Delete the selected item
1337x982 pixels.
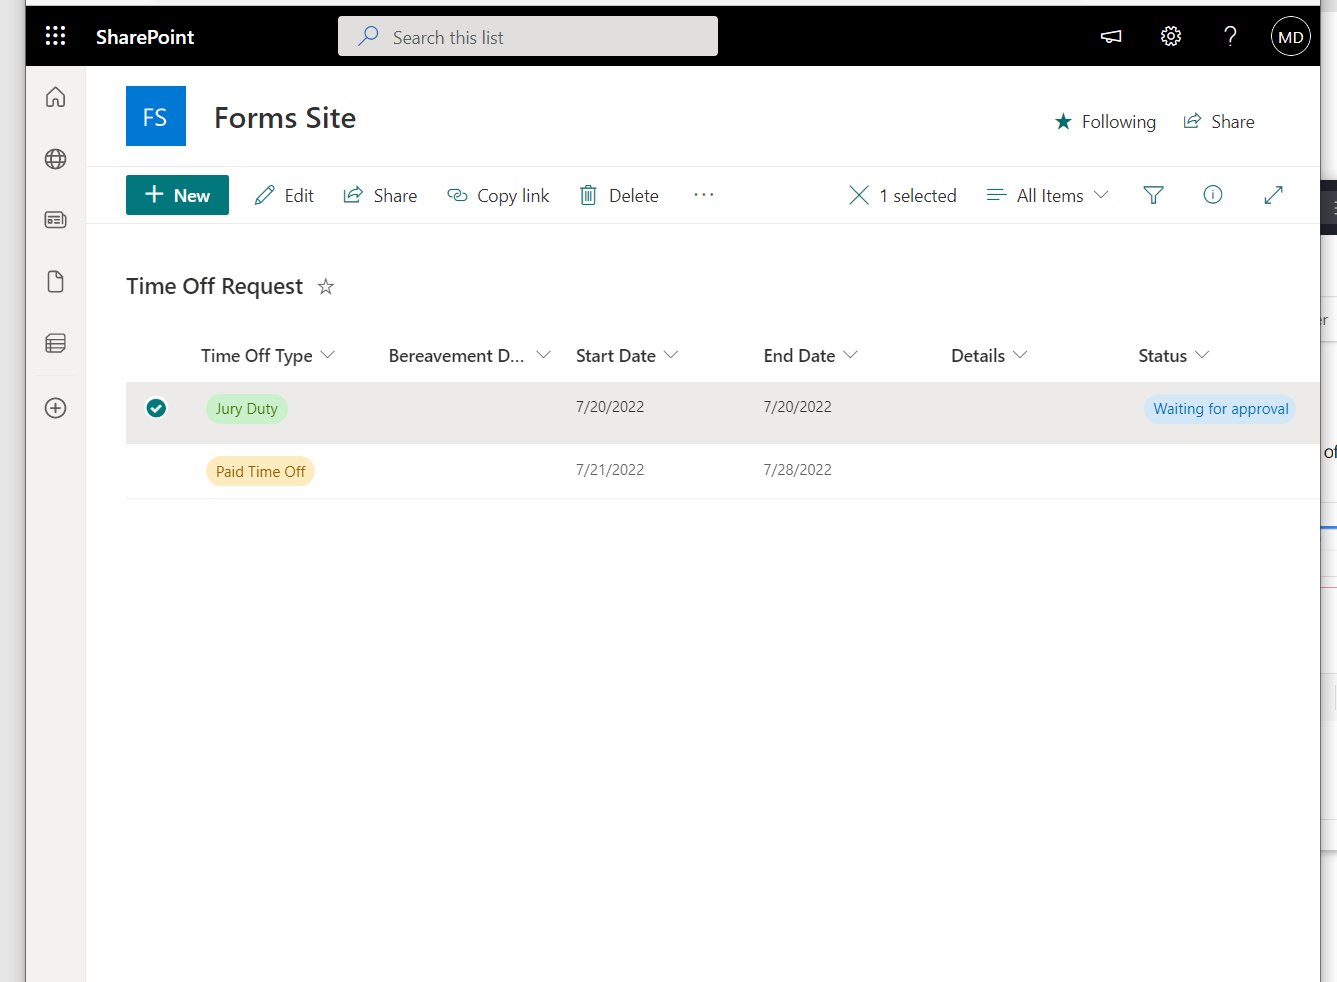click(619, 195)
